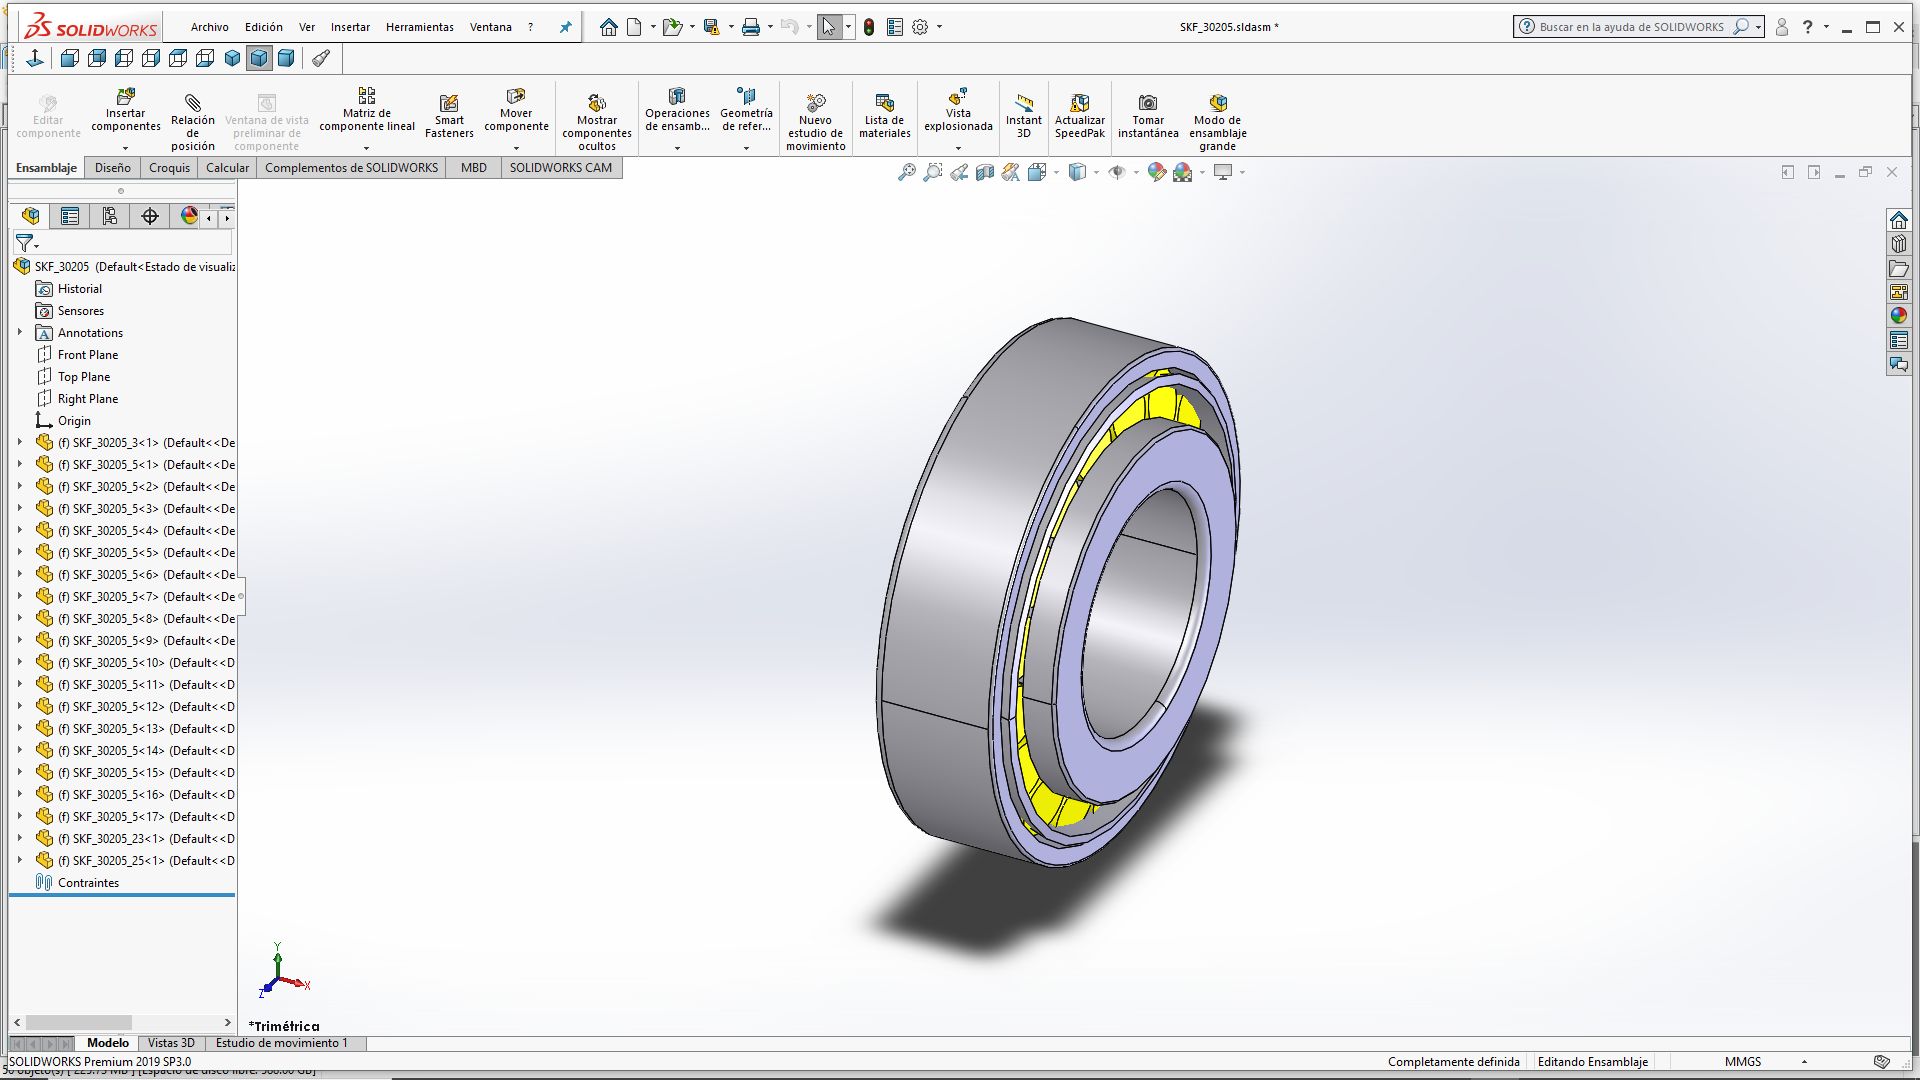Open Insertar componentes dropdown arrow
The height and width of the screenshot is (1080, 1920).
click(125, 148)
